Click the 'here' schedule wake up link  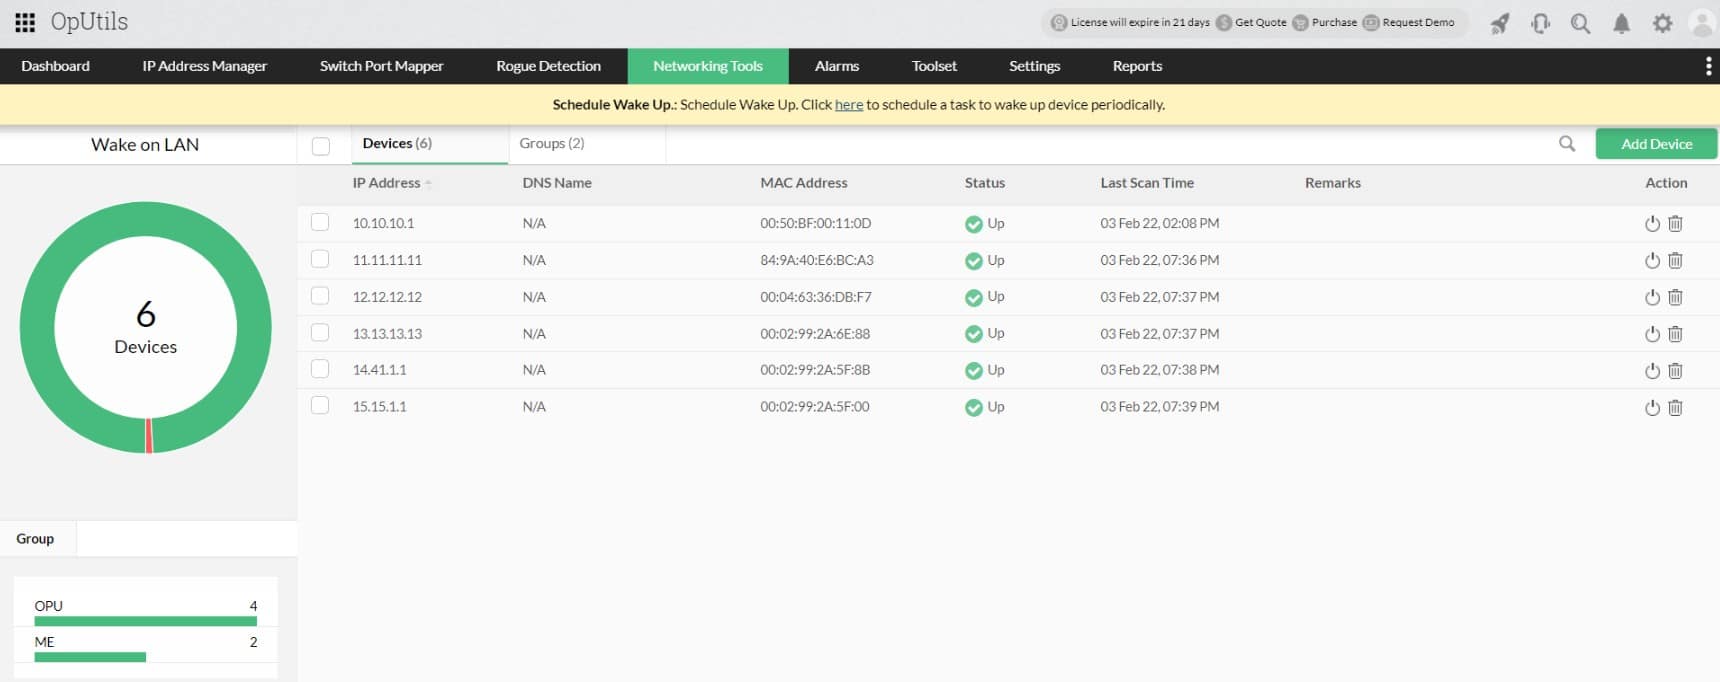click(x=849, y=105)
